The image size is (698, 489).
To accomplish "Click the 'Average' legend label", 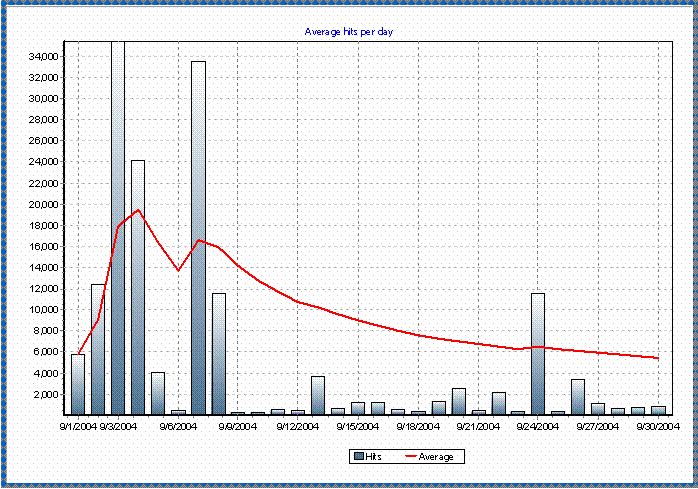I will pyautogui.click(x=436, y=456).
